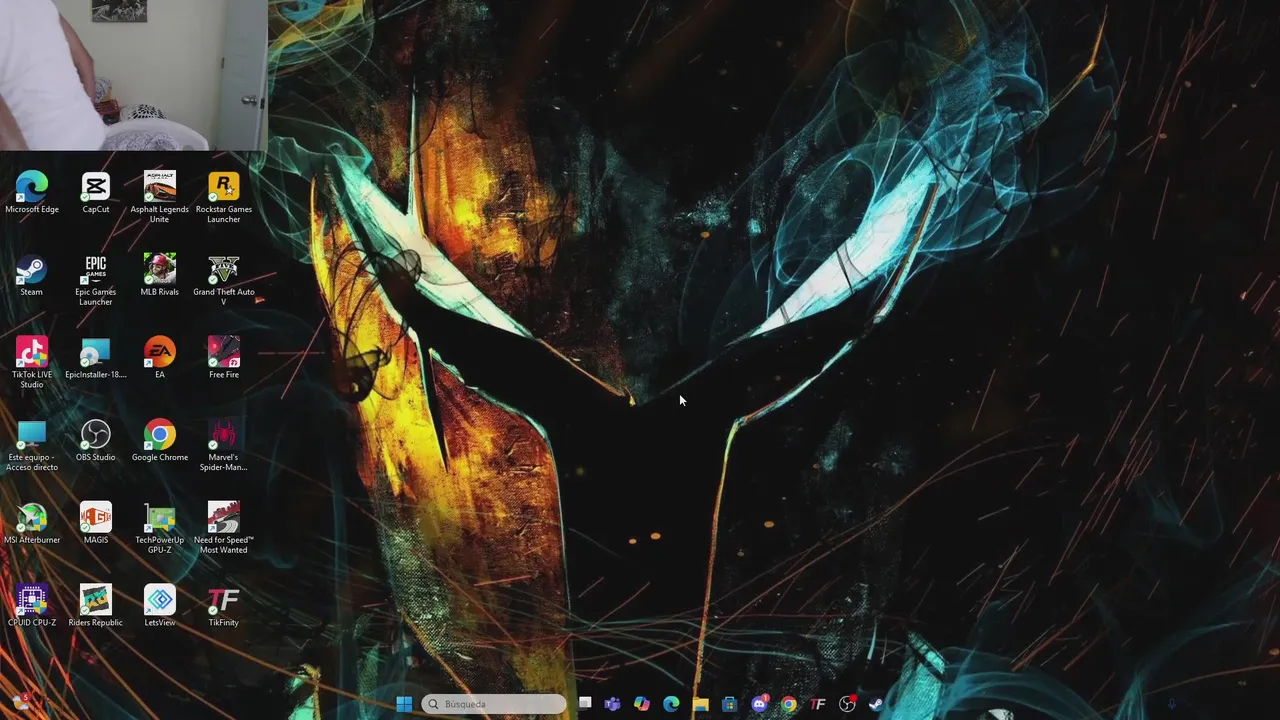The image size is (1280, 720).
Task: Click the EpicInstaller desktop file icon
Action: [96, 358]
